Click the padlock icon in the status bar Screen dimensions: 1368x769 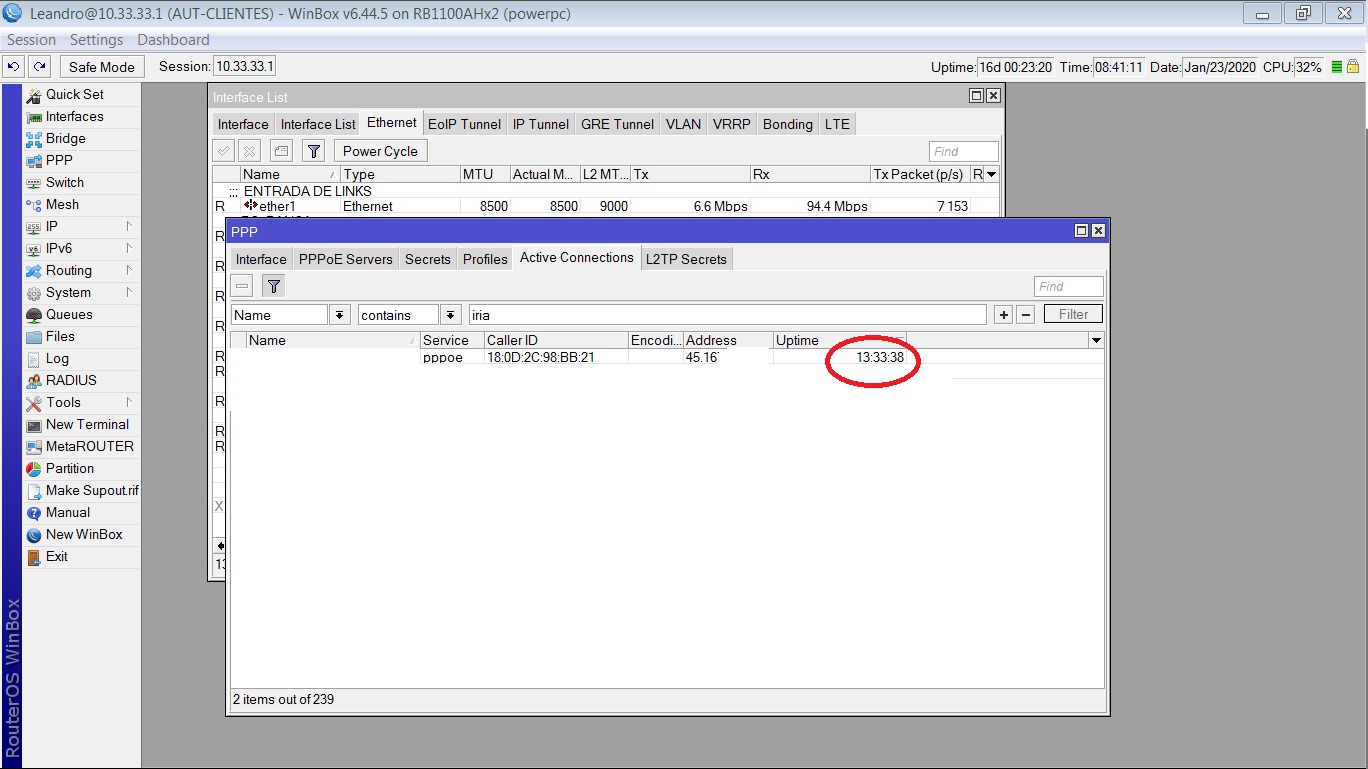click(x=1353, y=67)
